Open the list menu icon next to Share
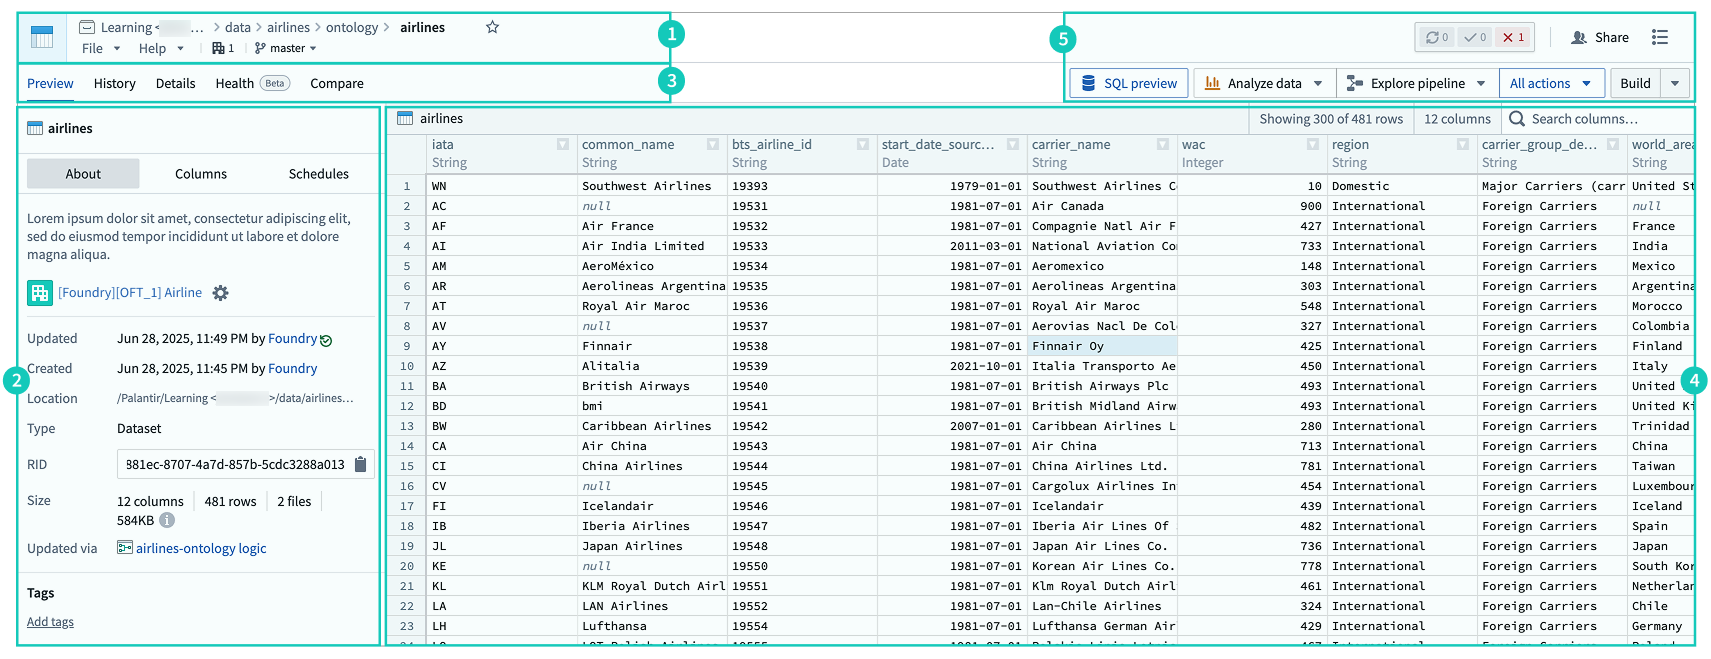1711x659 pixels. point(1660,37)
